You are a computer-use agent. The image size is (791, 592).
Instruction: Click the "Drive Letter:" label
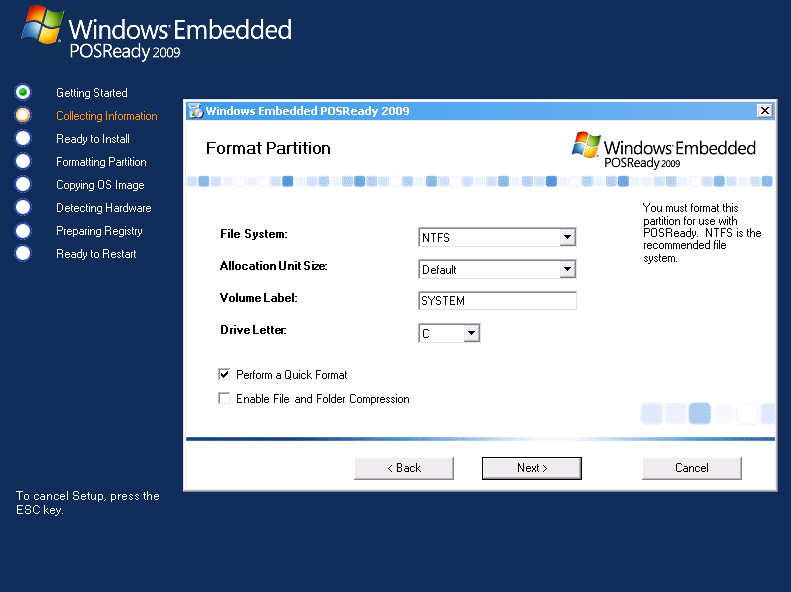pyautogui.click(x=253, y=330)
